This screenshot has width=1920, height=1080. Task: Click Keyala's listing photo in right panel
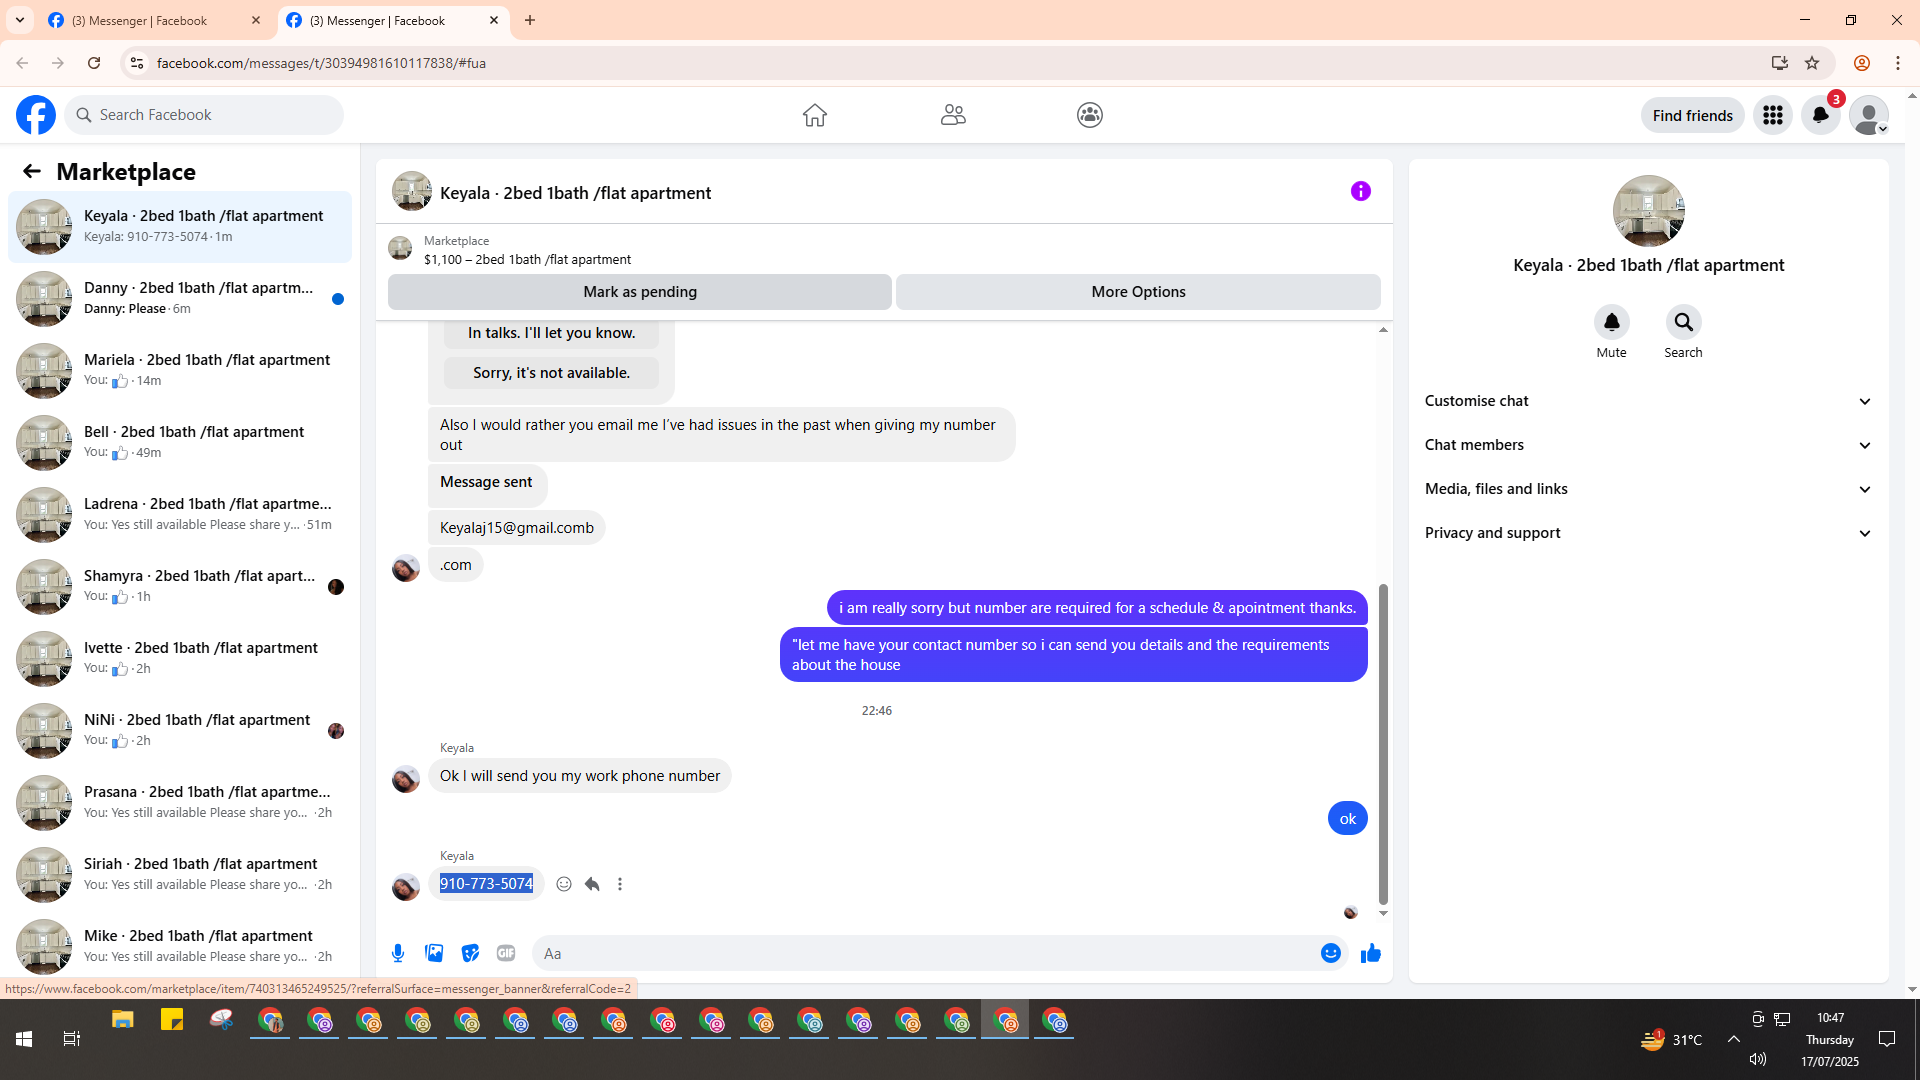[x=1649, y=211]
